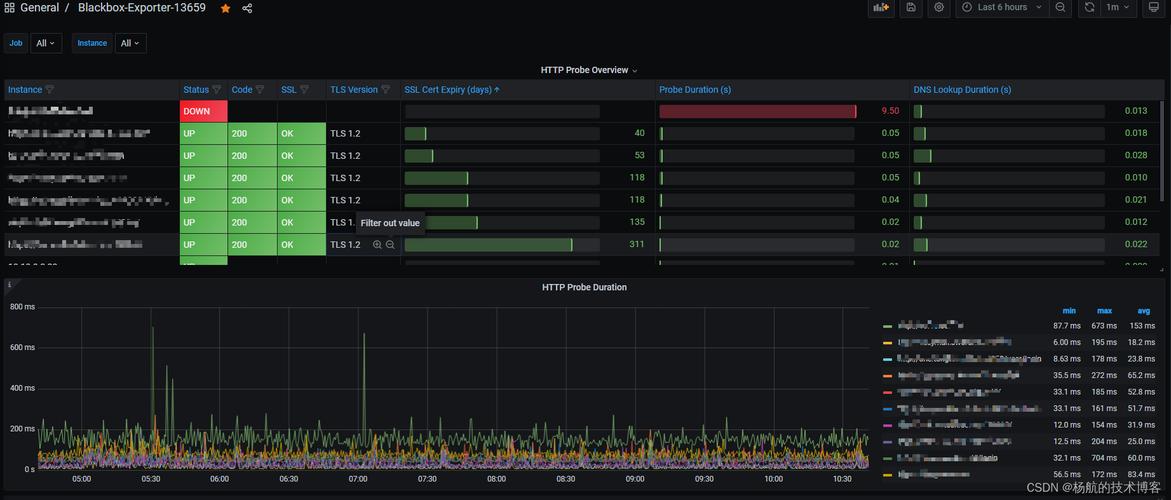Open dashboard settings gear icon
The height and width of the screenshot is (500, 1171).
[938, 8]
